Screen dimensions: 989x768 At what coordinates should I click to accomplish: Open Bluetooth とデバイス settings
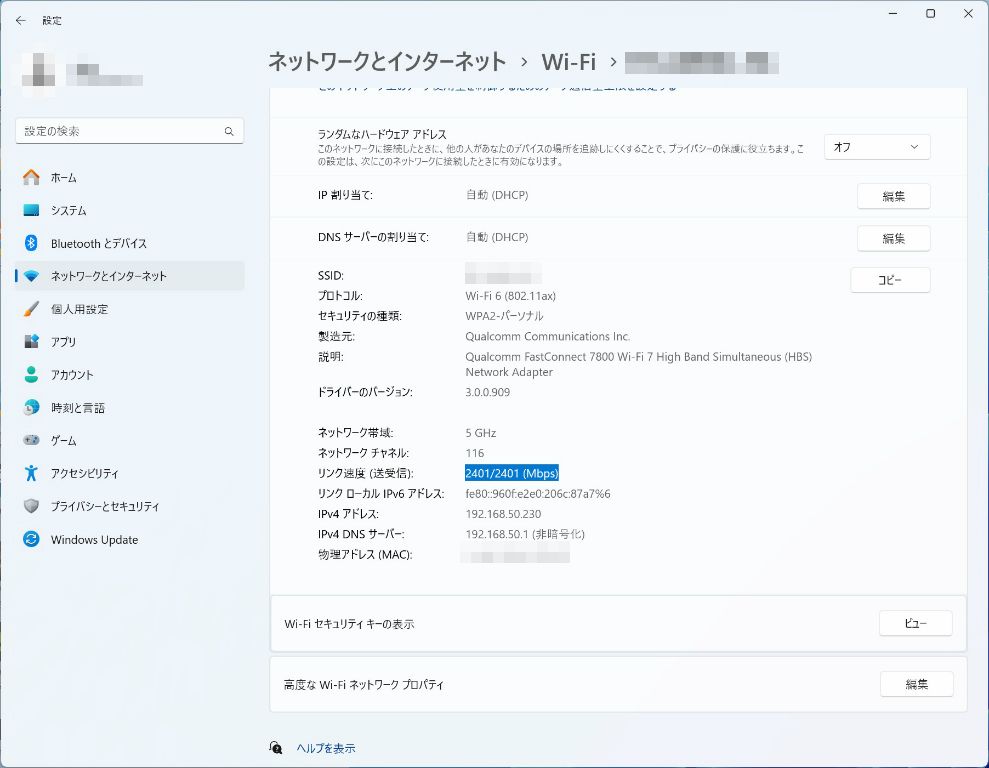(x=98, y=243)
